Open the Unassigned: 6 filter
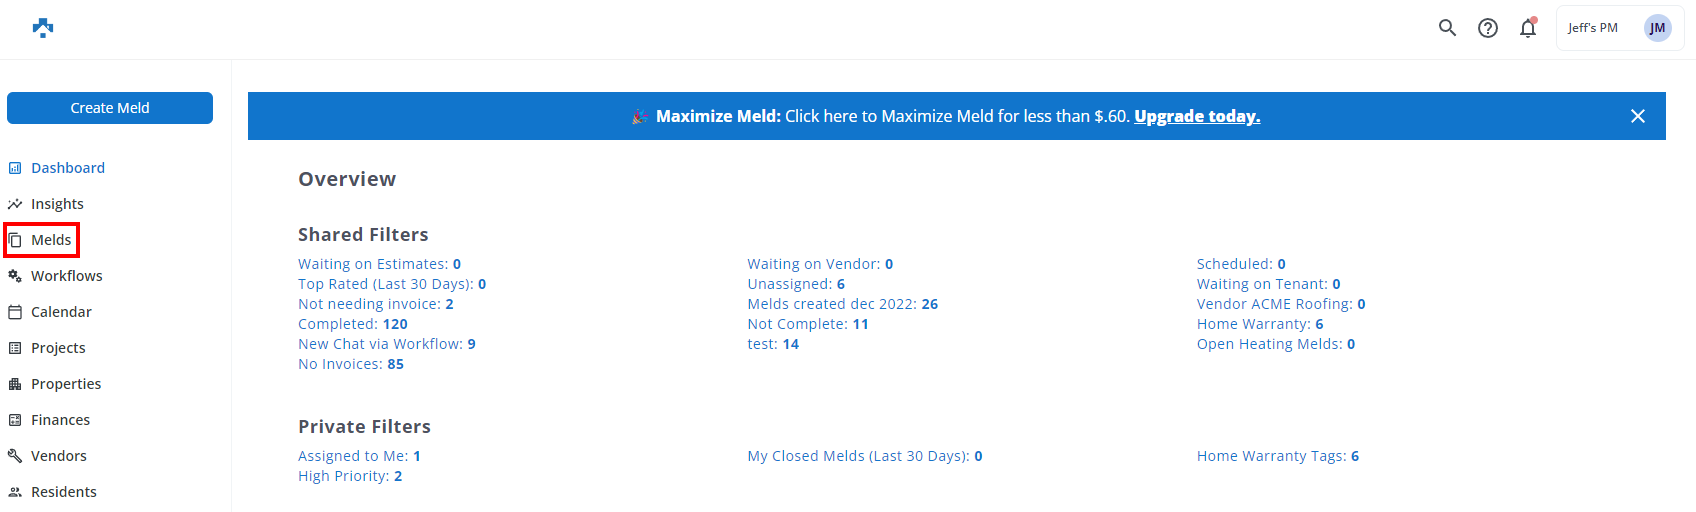This screenshot has height=512, width=1696. pyautogui.click(x=796, y=284)
